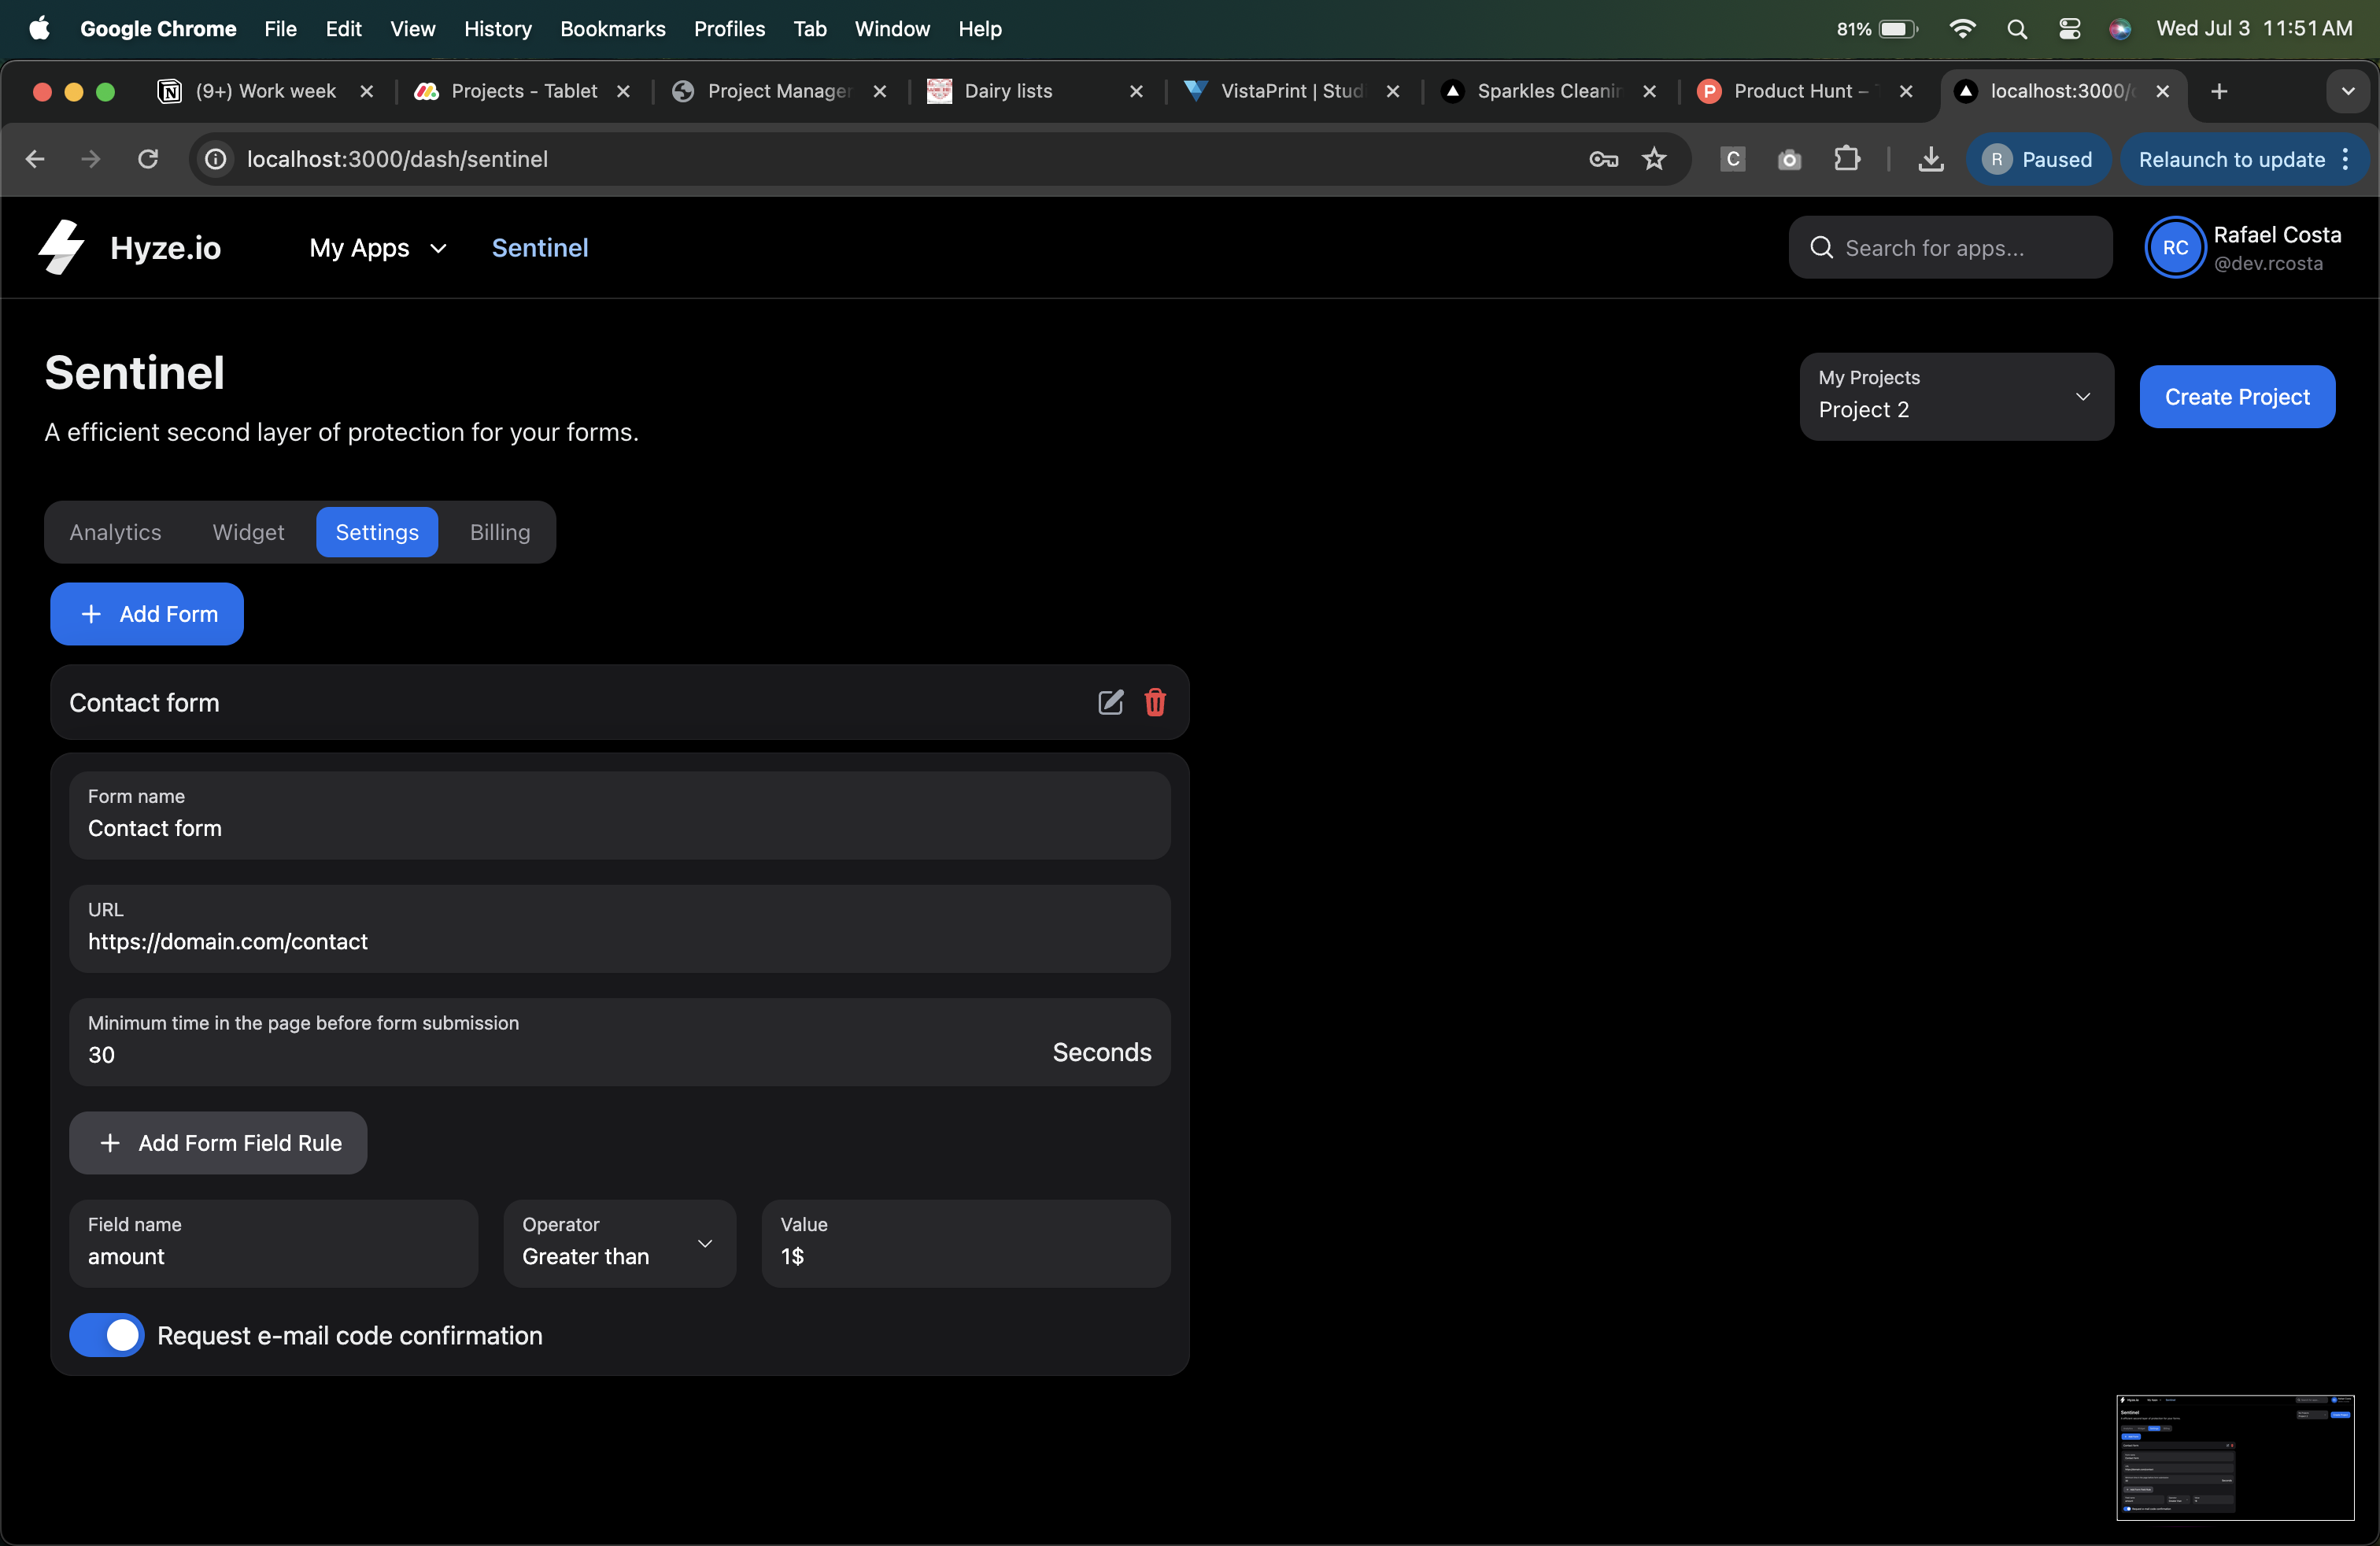
Task: Click the RC user avatar
Action: pos(2175,247)
